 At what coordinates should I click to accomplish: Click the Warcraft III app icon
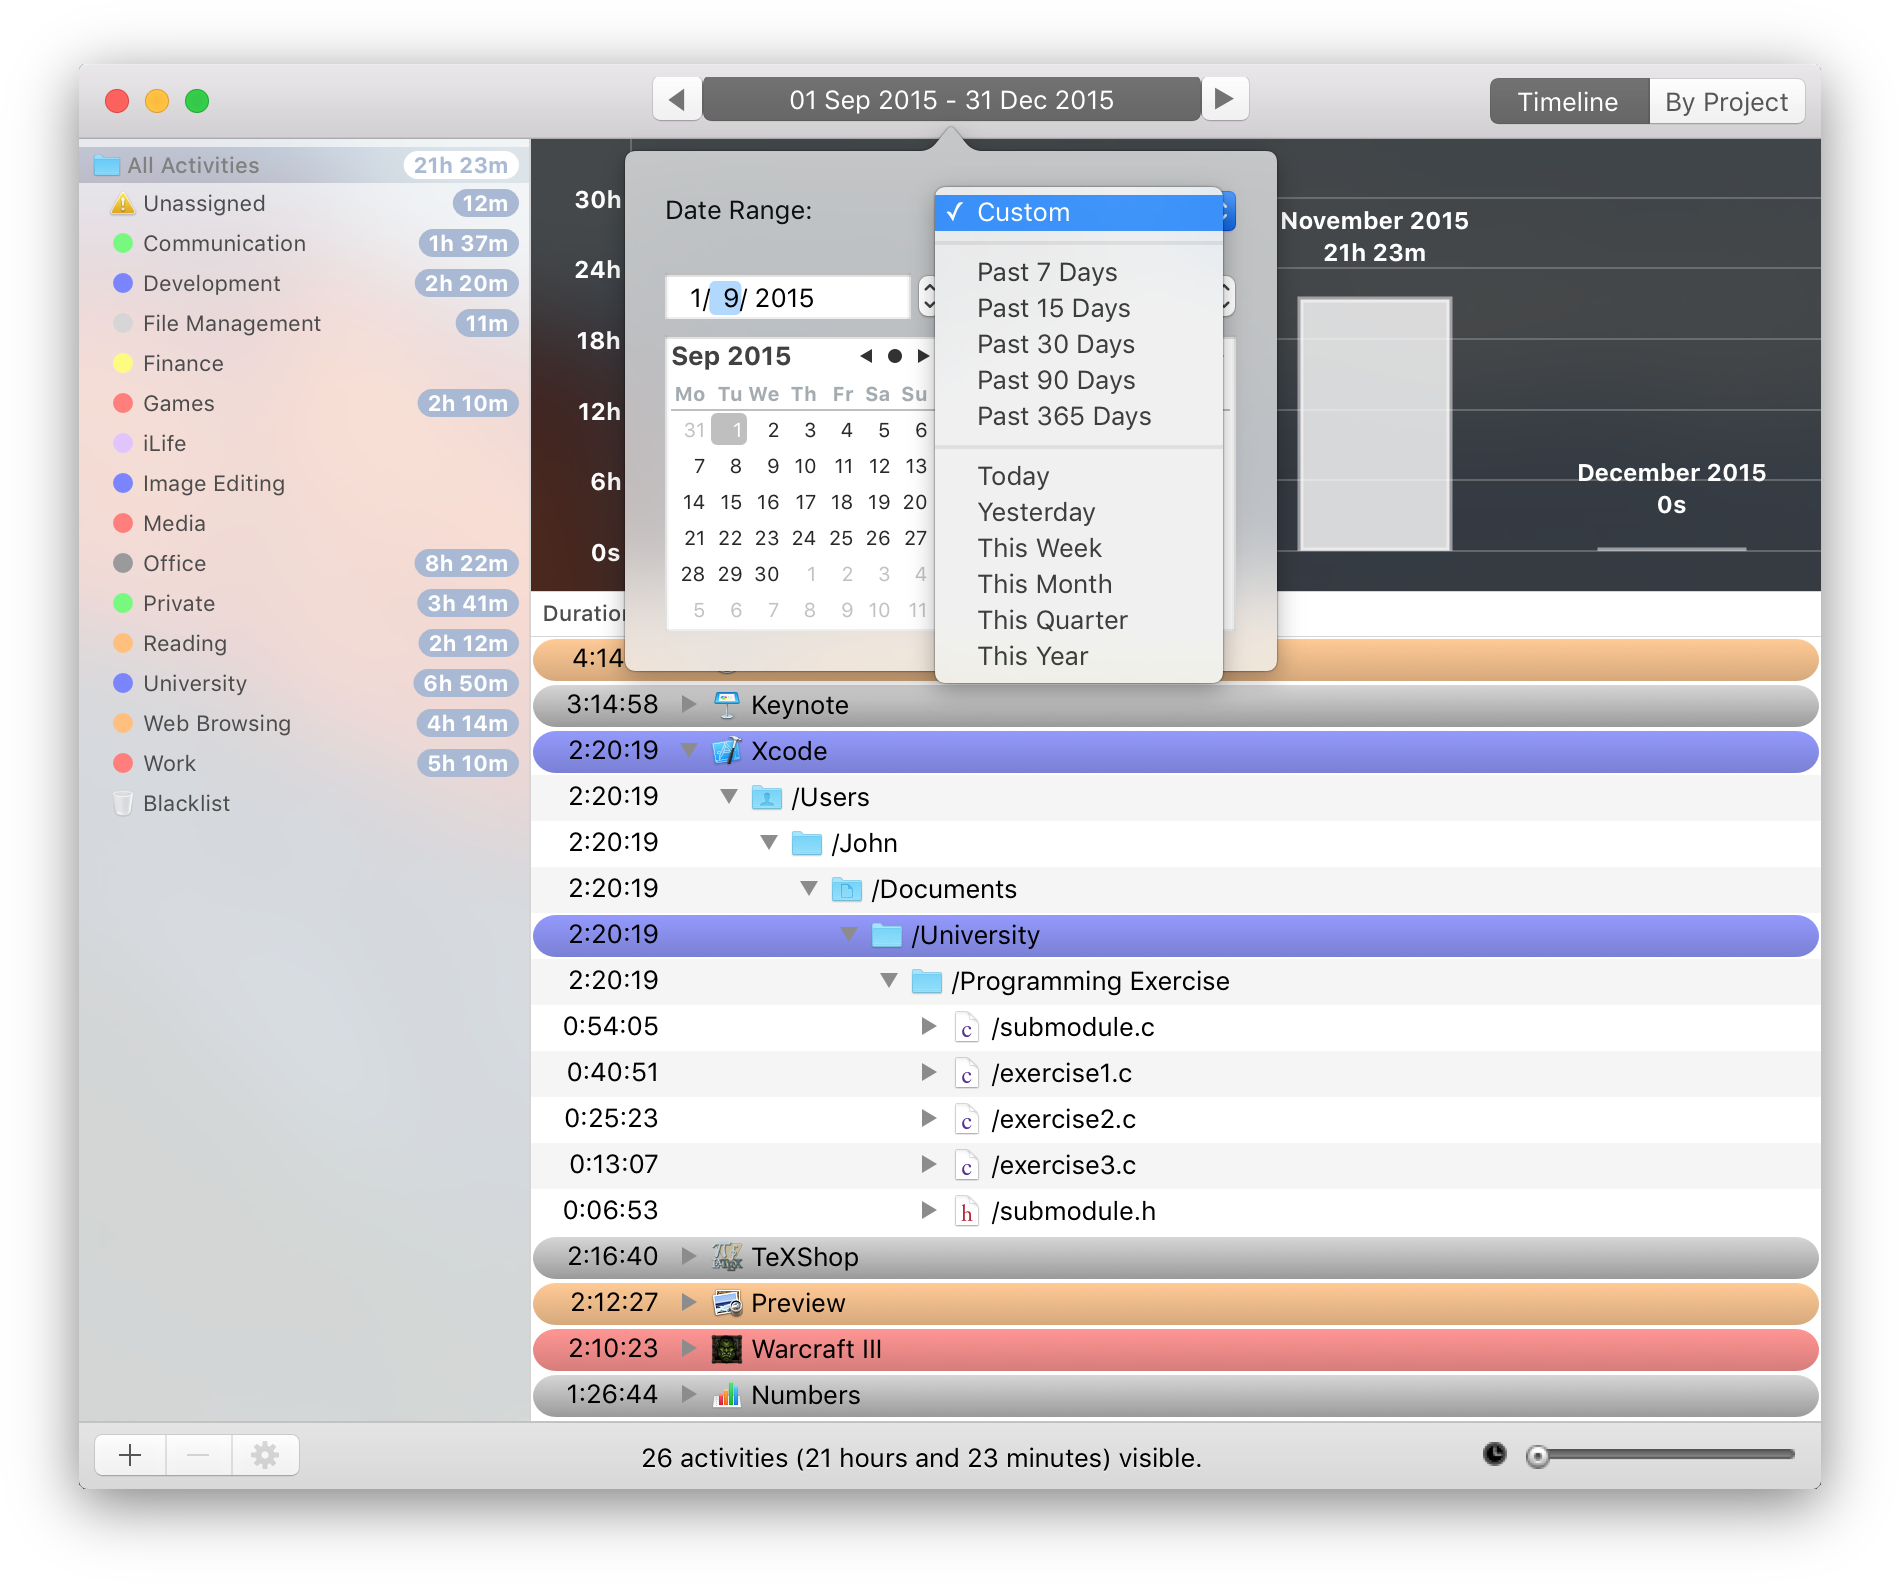(x=727, y=1349)
